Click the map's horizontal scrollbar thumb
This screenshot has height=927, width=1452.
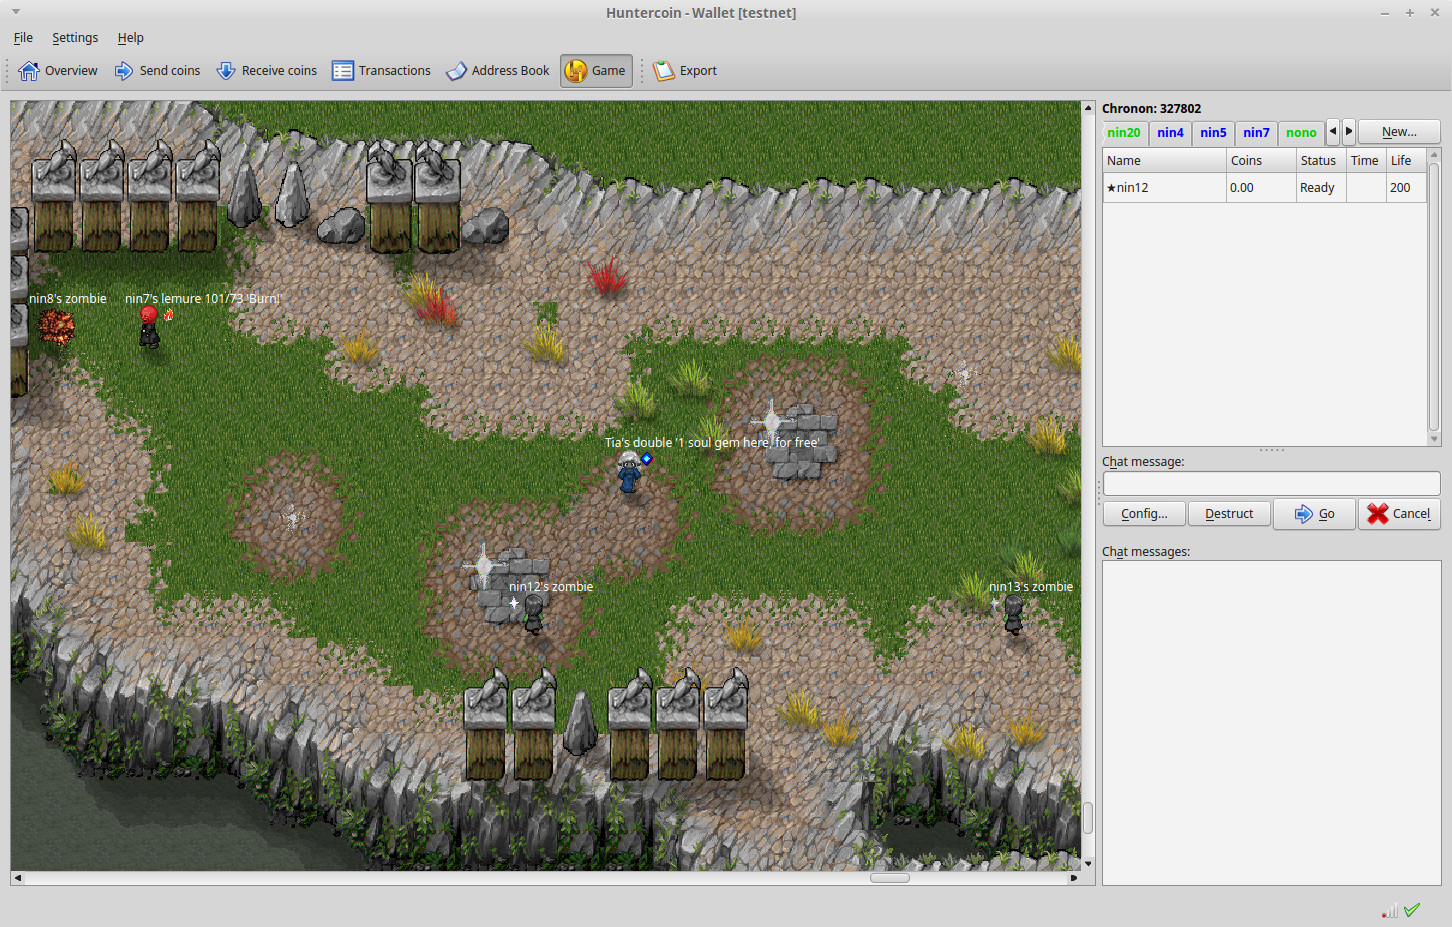coord(889,878)
